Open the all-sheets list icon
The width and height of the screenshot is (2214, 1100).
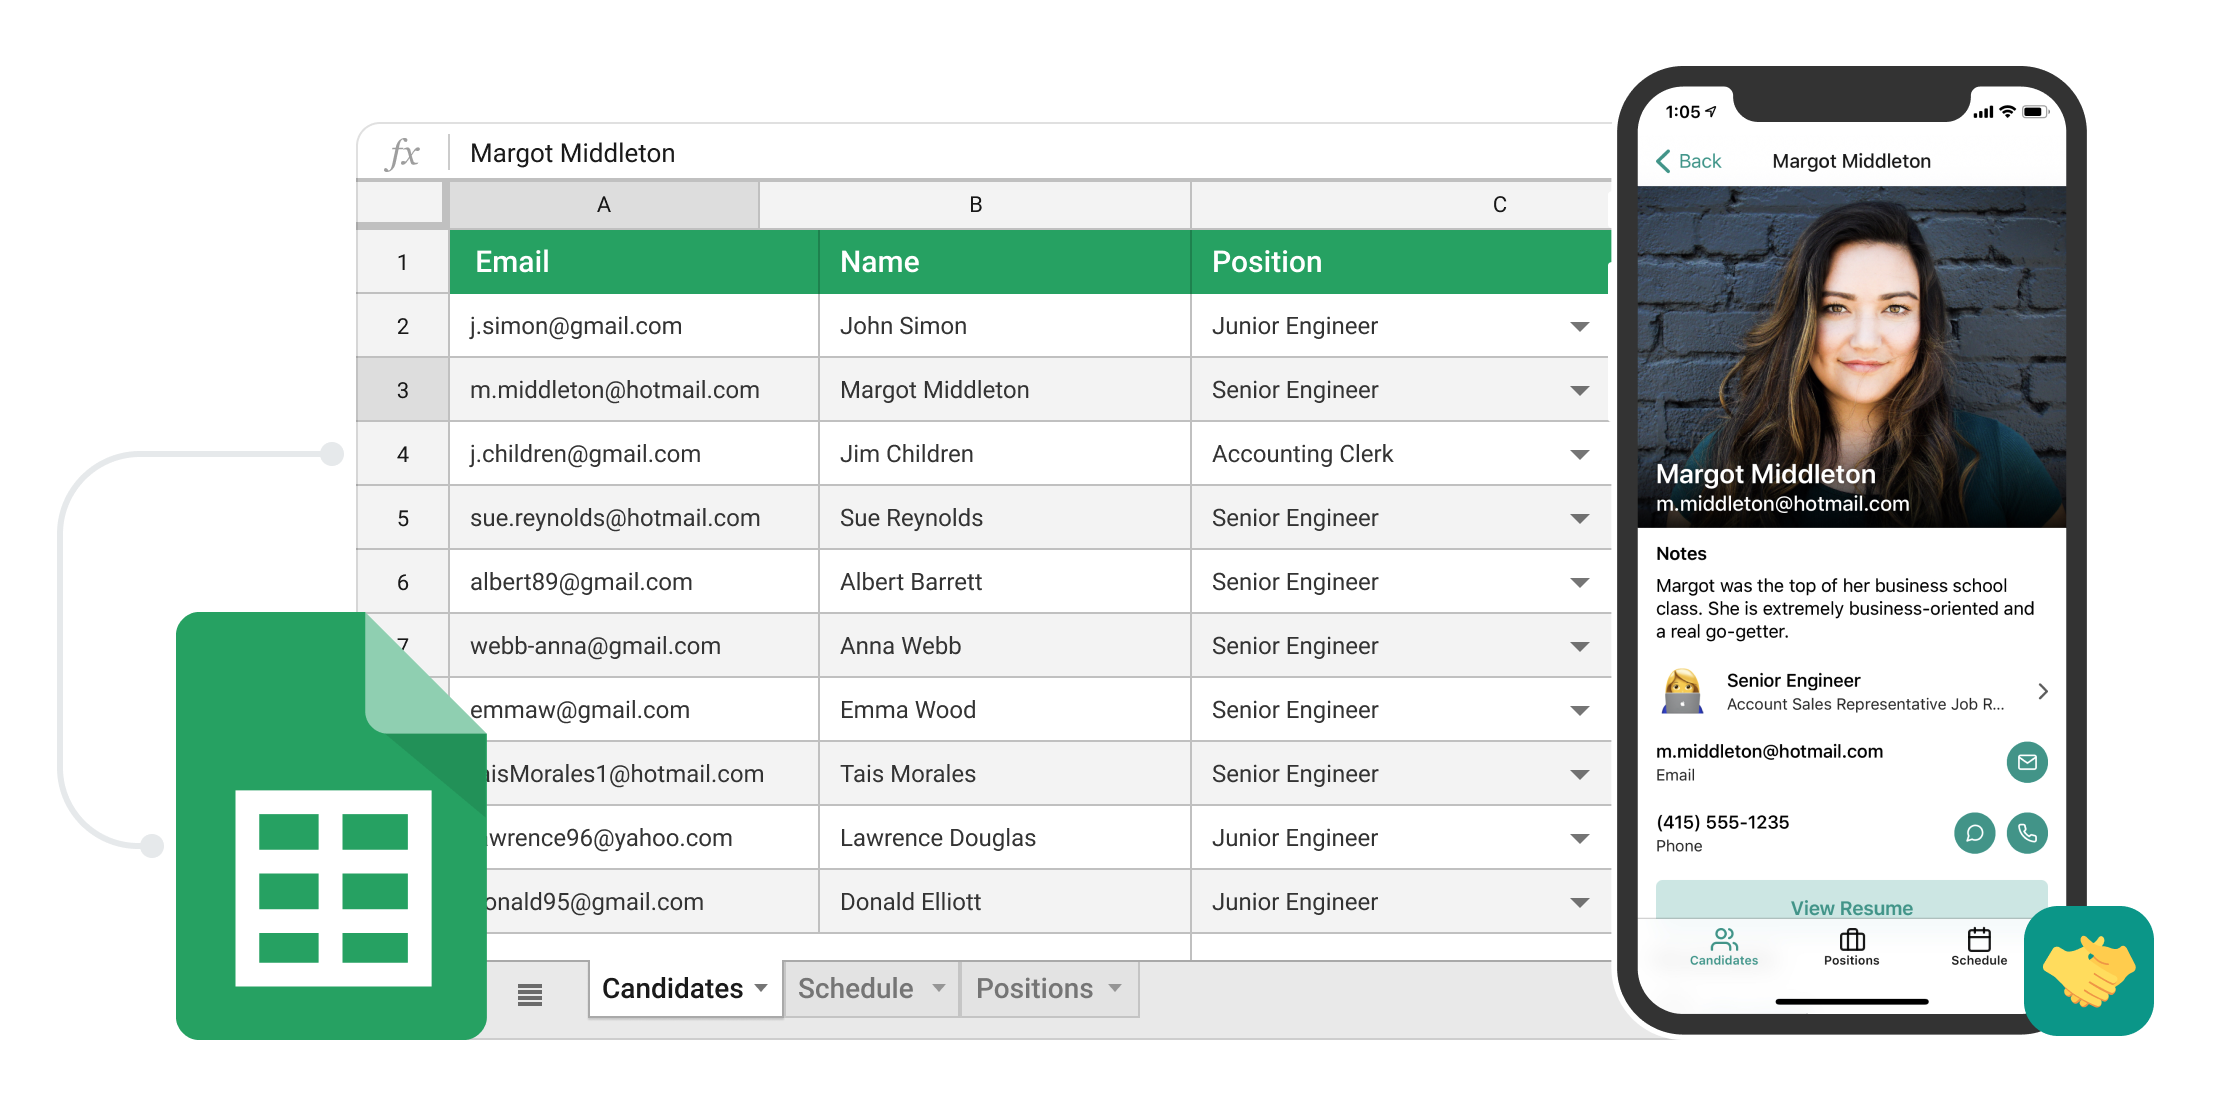tap(530, 993)
